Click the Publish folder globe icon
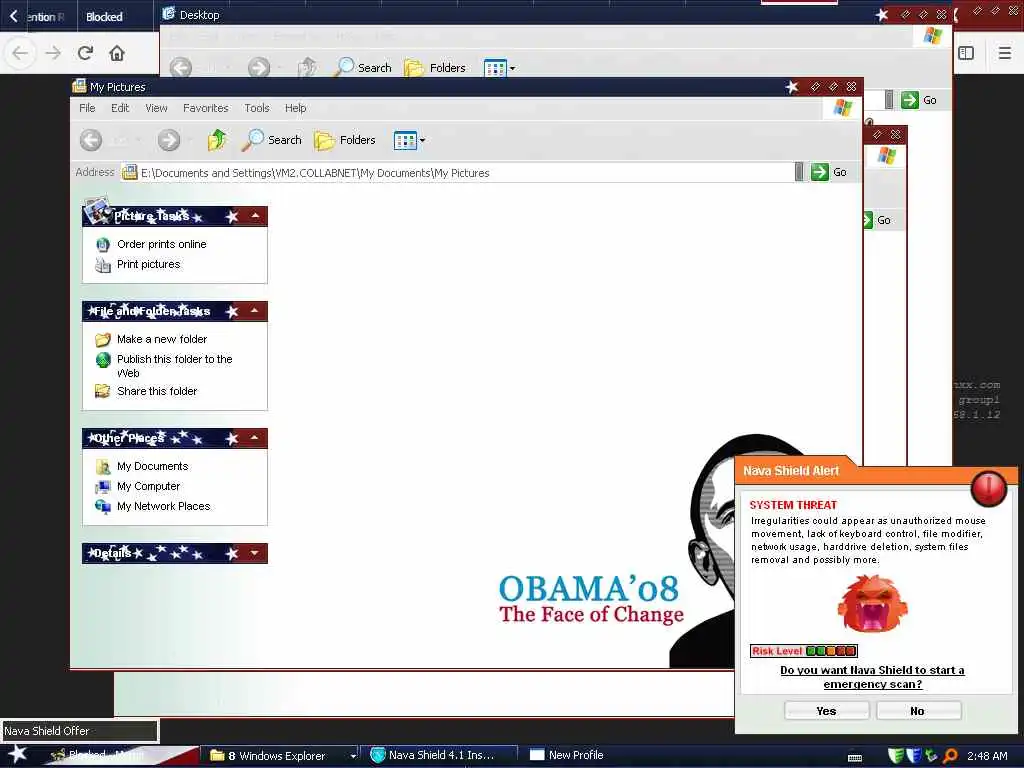This screenshot has height=768, width=1024. tap(103, 360)
